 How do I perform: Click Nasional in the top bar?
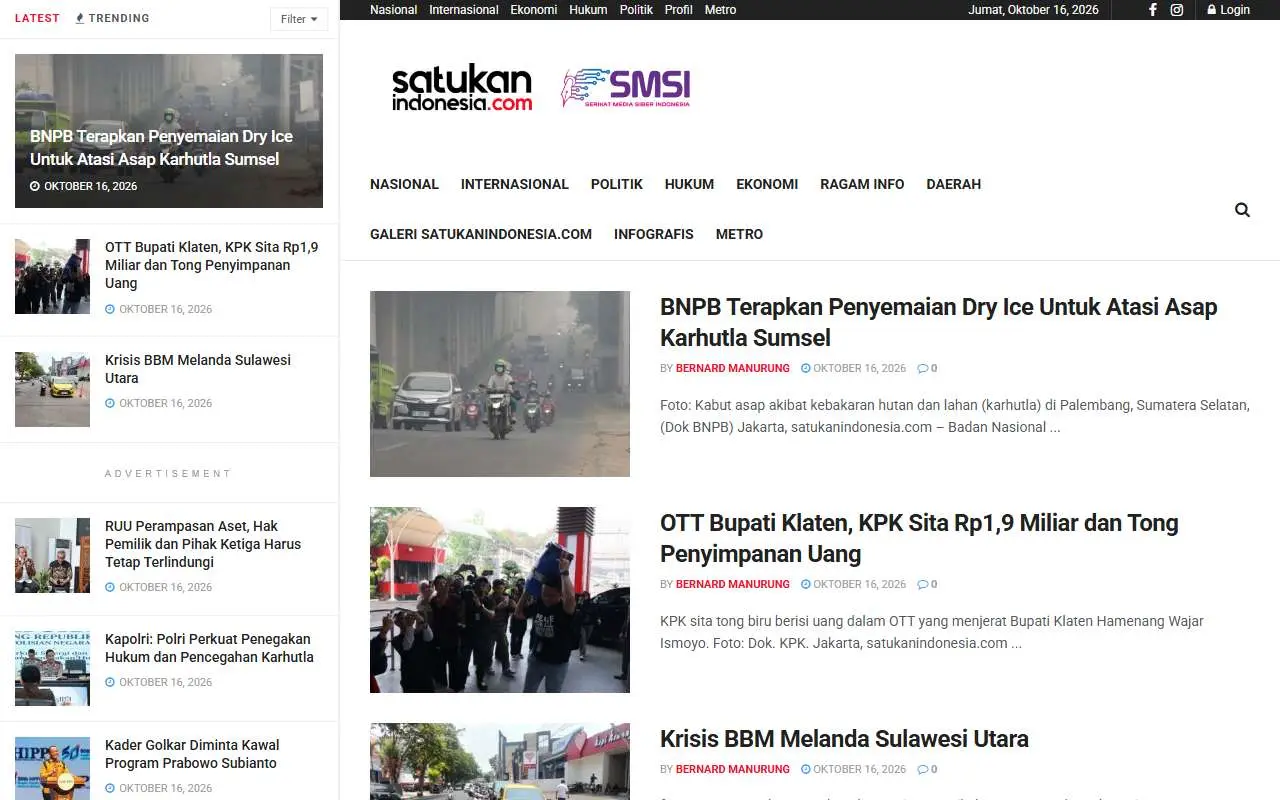394,10
